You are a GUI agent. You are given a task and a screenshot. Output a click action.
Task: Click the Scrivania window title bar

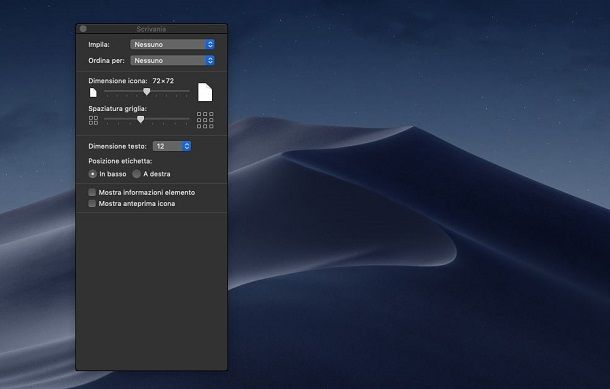(151, 29)
